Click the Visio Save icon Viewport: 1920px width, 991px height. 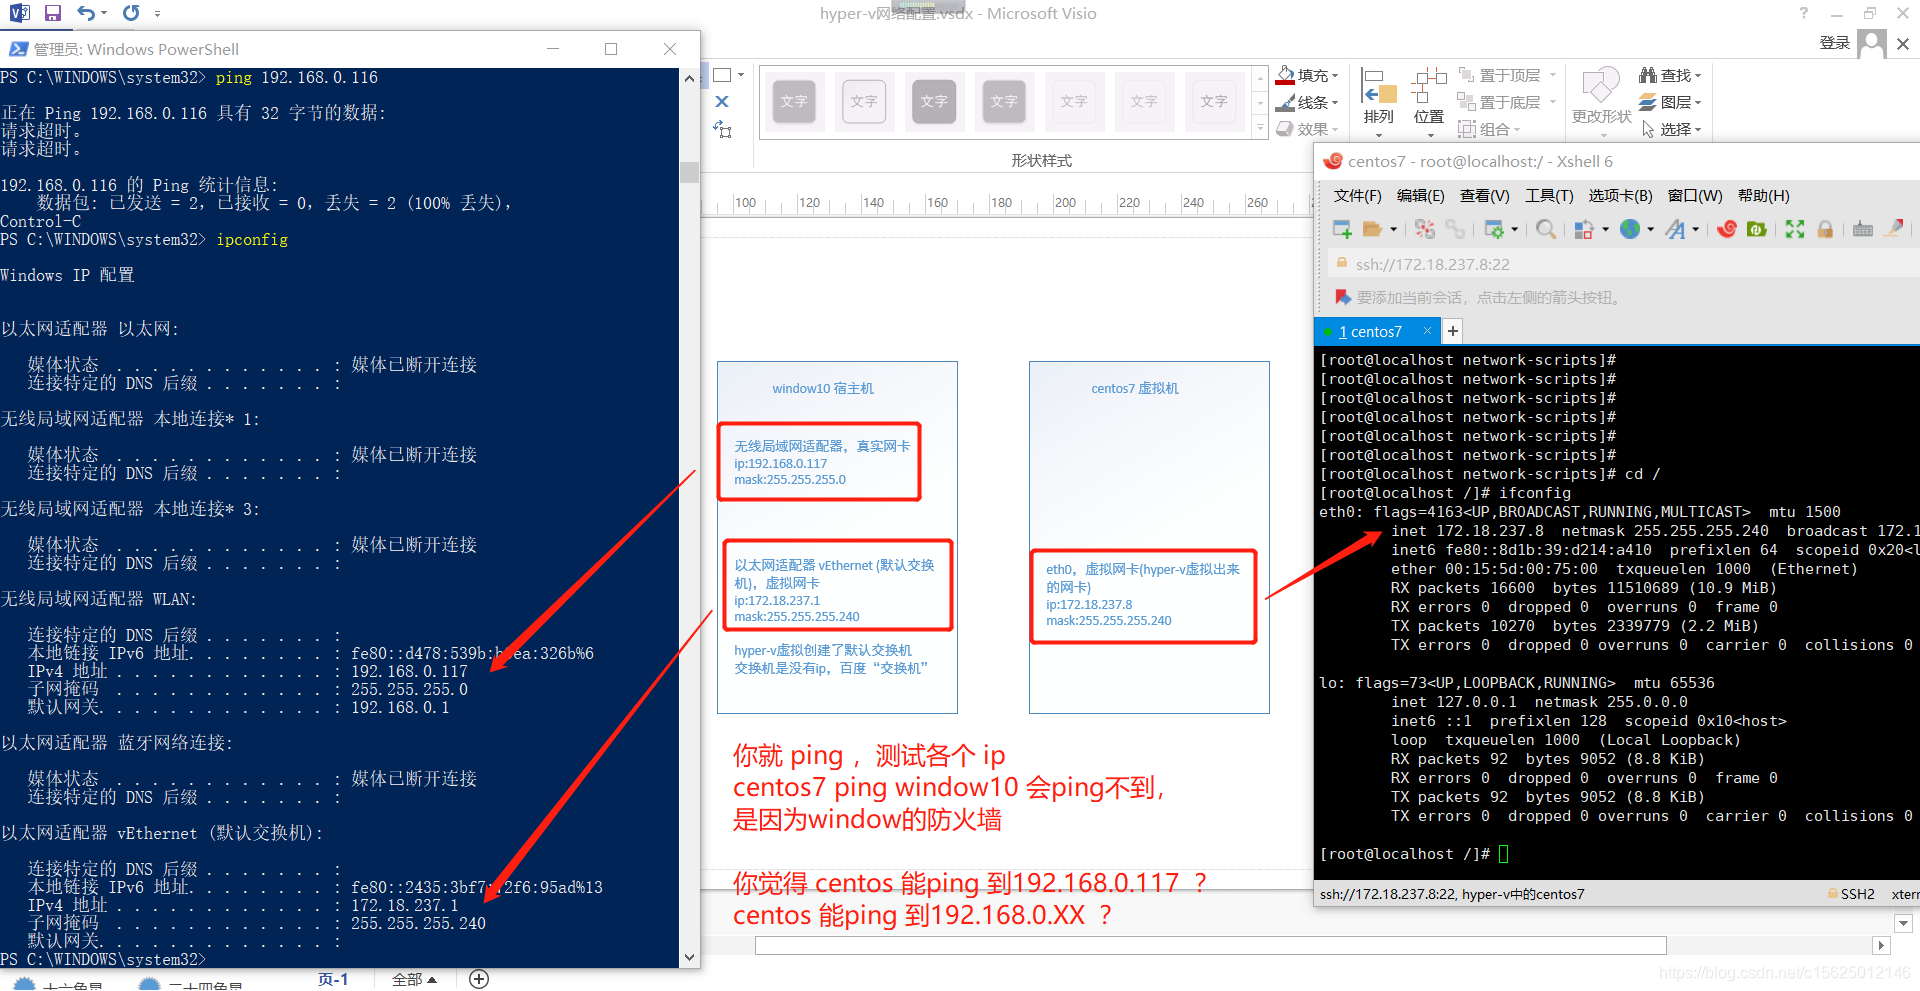53,13
